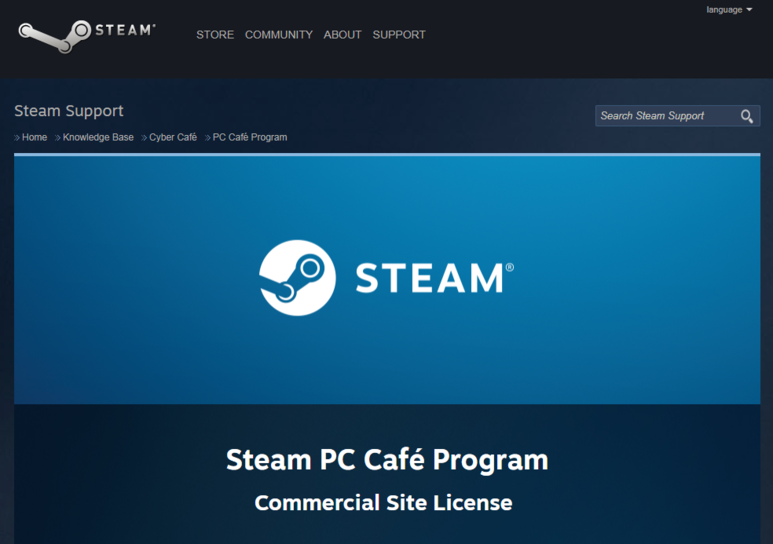Image resolution: width=773 pixels, height=544 pixels.
Task: Open the language dropdown
Action: (x=729, y=10)
